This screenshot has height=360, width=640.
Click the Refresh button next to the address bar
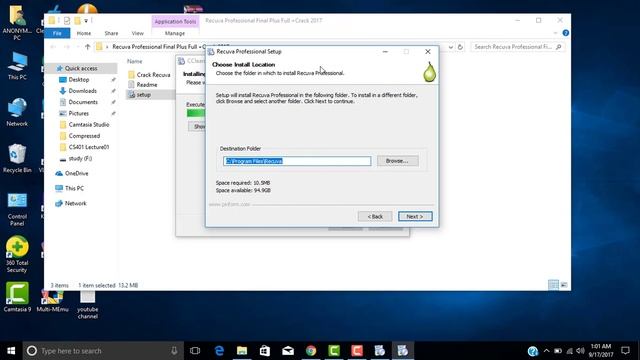(x=460, y=47)
